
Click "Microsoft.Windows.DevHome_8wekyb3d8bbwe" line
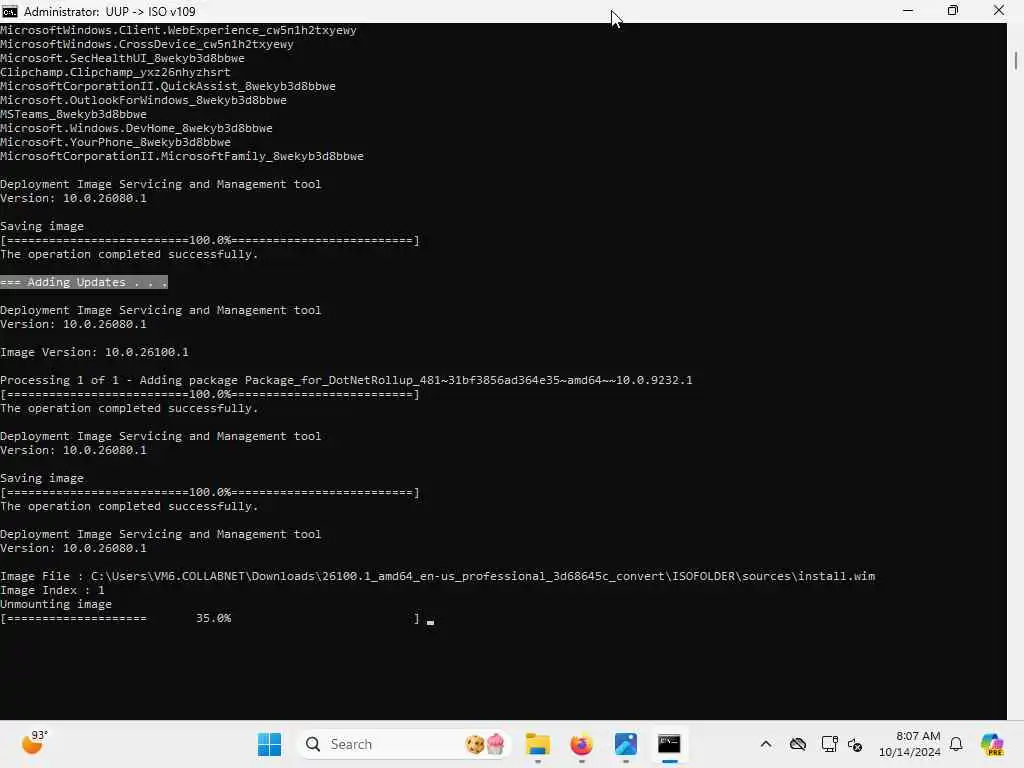point(136,128)
